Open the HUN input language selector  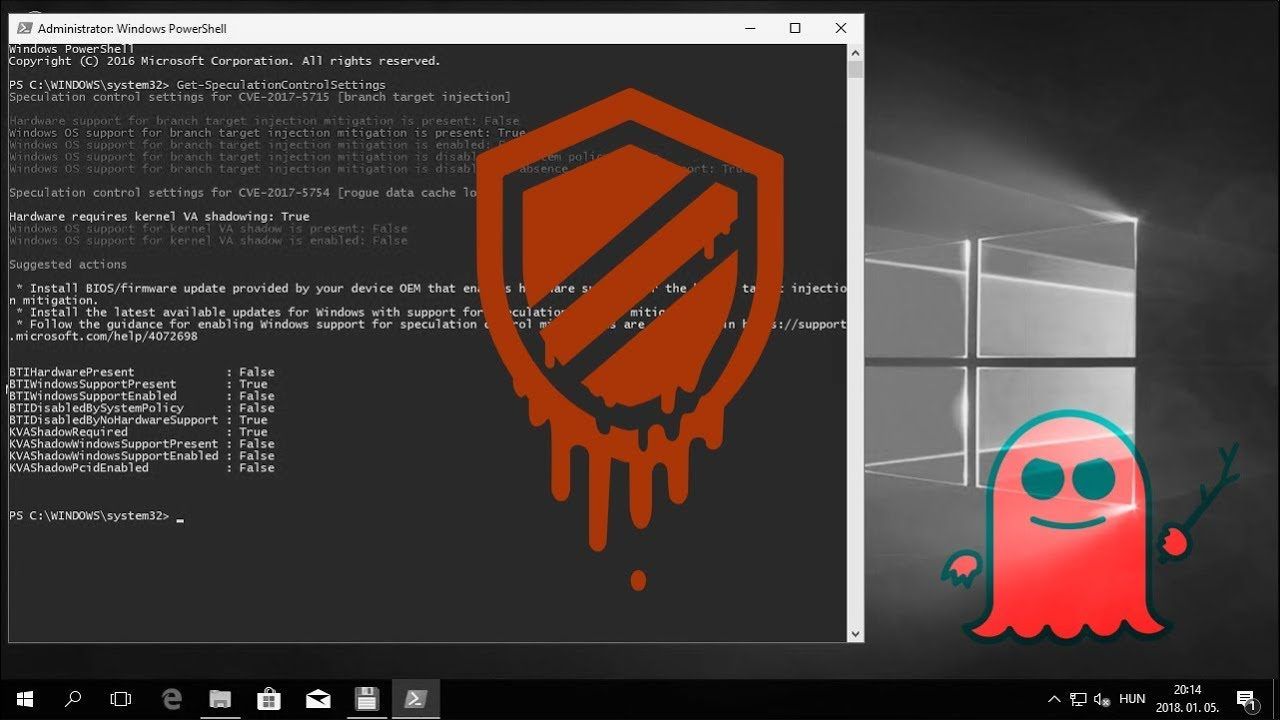tap(1132, 699)
